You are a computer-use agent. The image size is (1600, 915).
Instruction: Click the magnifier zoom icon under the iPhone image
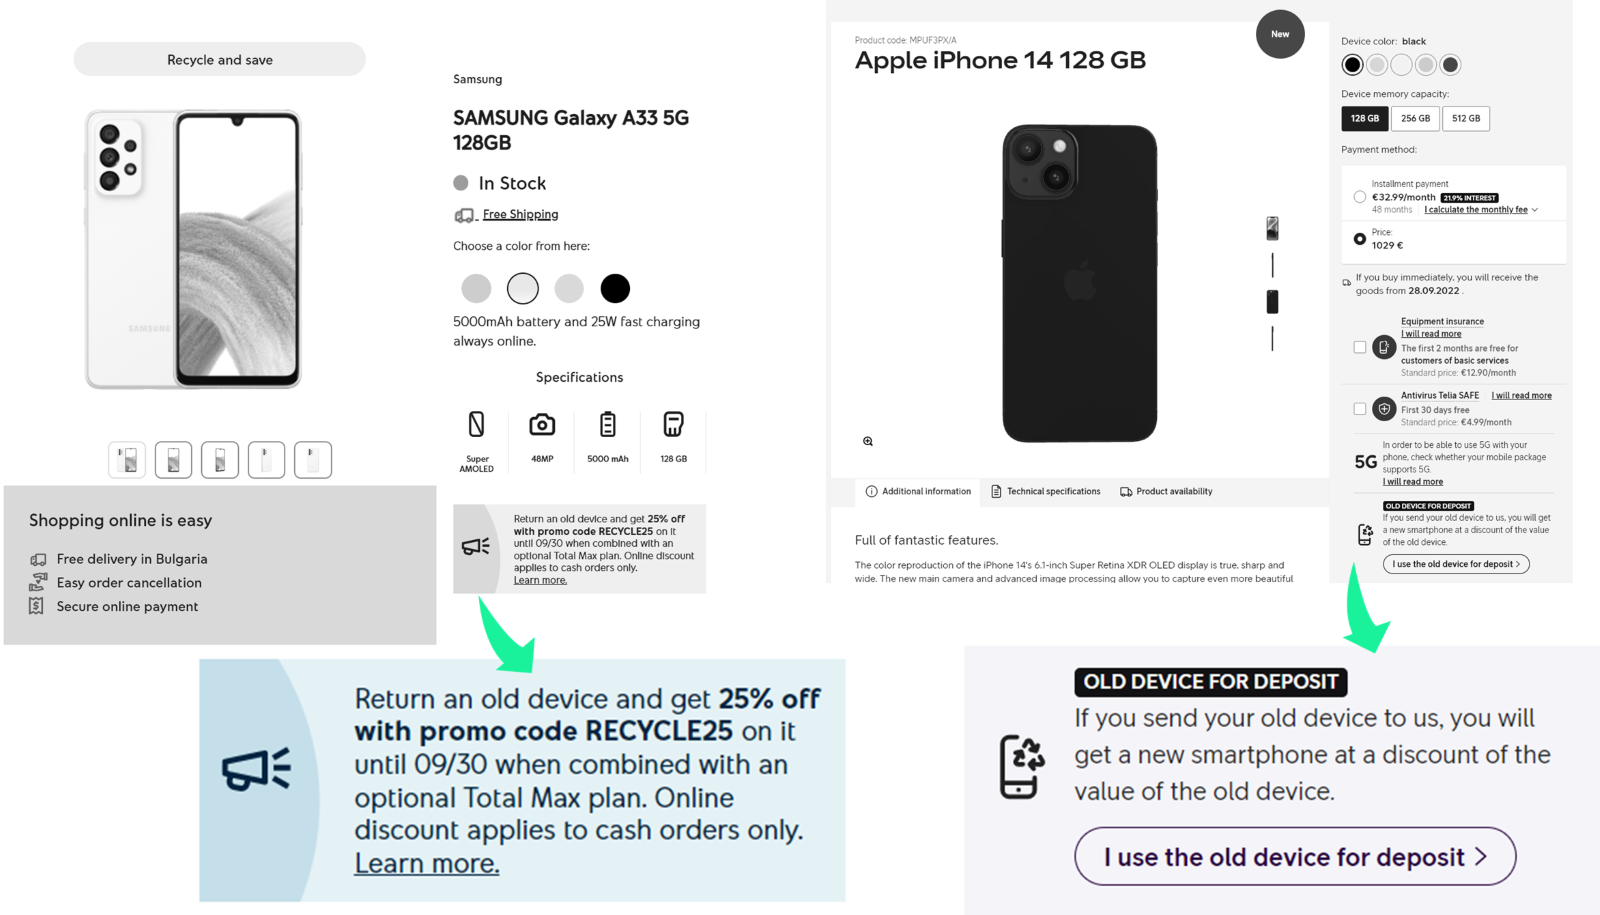click(868, 441)
